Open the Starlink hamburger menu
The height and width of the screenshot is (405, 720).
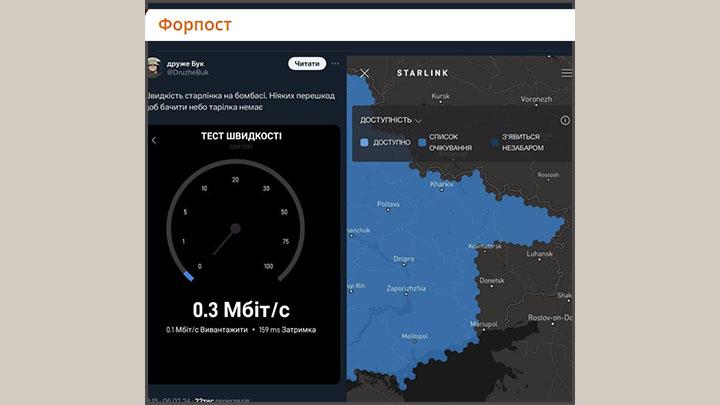pos(567,73)
